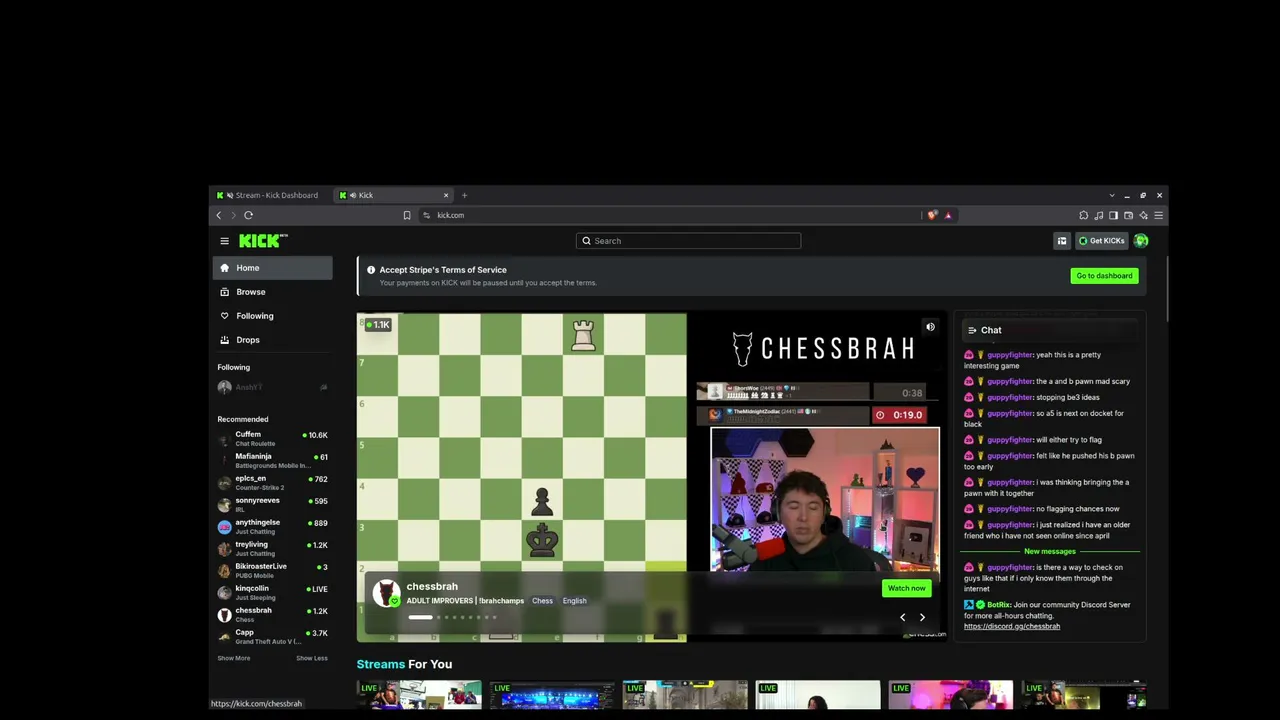The height and width of the screenshot is (720, 1280).
Task: Click the English language tag
Action: click(x=574, y=601)
